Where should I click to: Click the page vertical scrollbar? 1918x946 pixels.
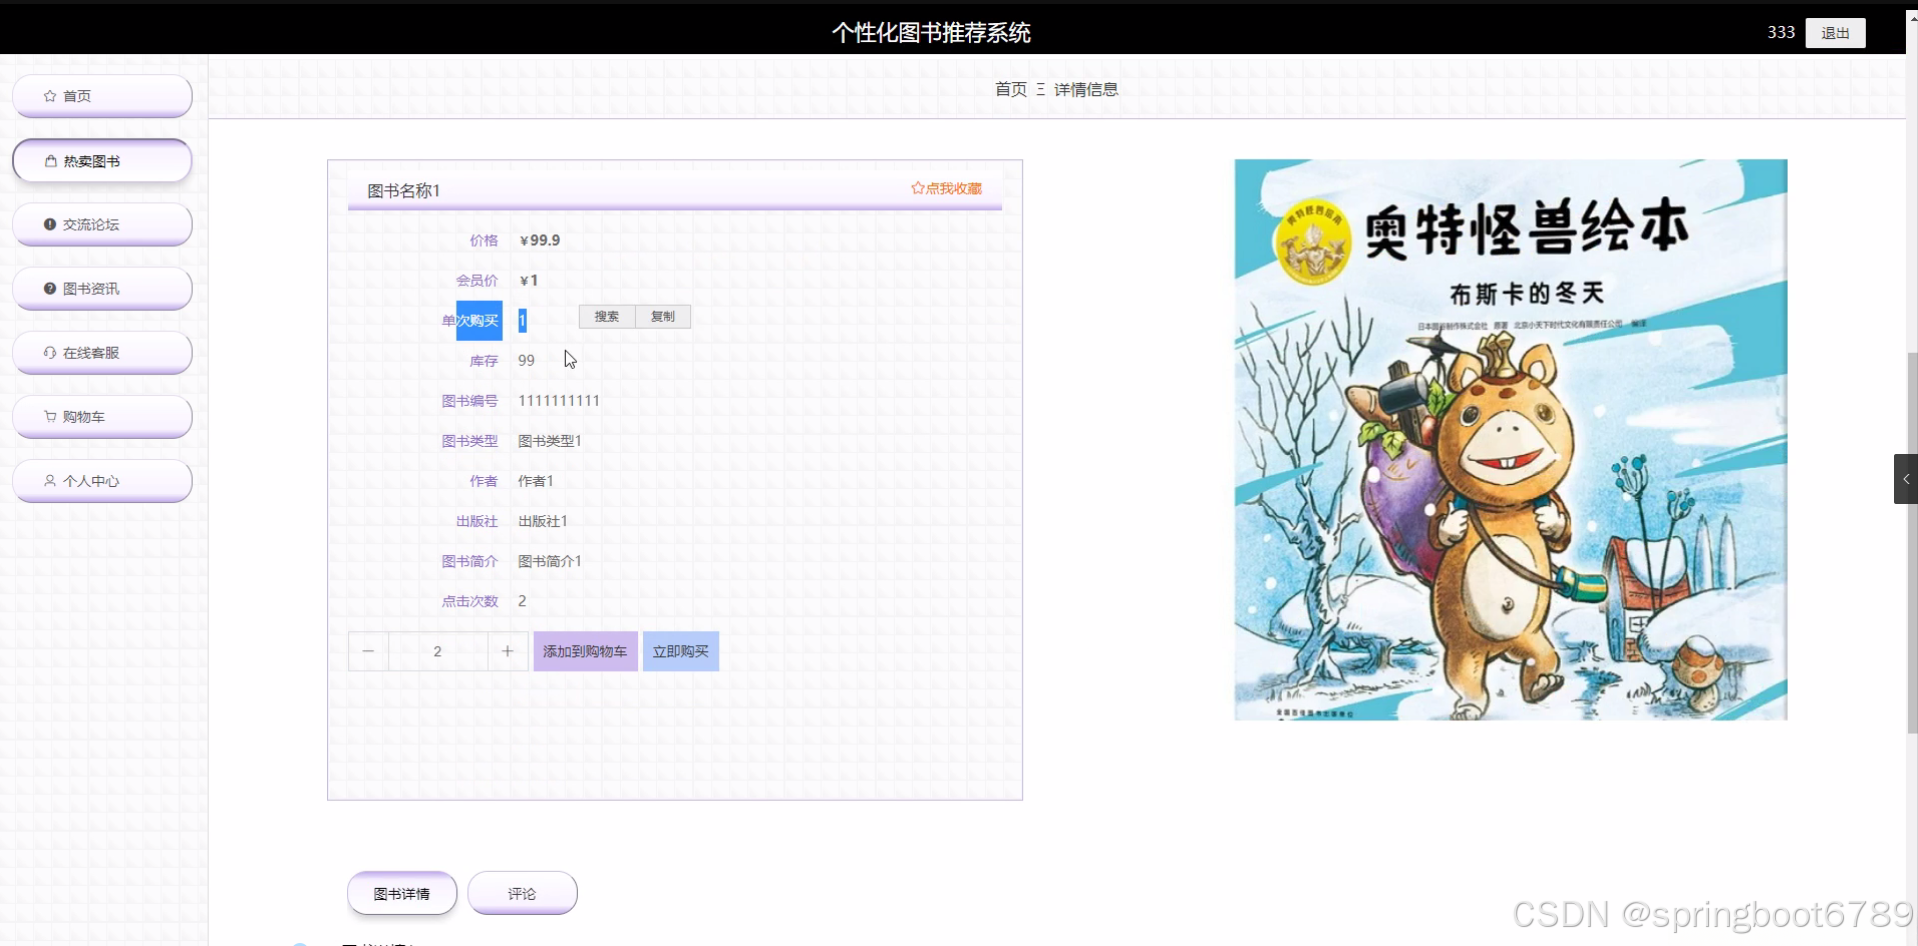(1912, 543)
